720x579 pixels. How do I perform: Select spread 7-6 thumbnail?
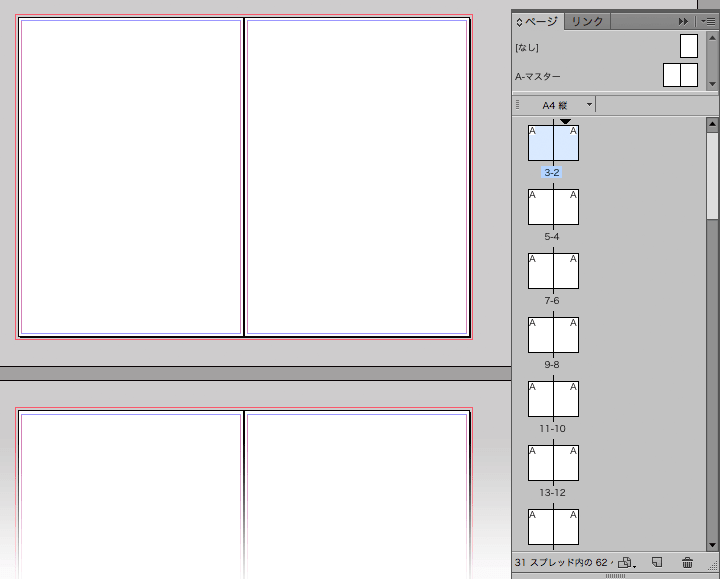(553, 271)
